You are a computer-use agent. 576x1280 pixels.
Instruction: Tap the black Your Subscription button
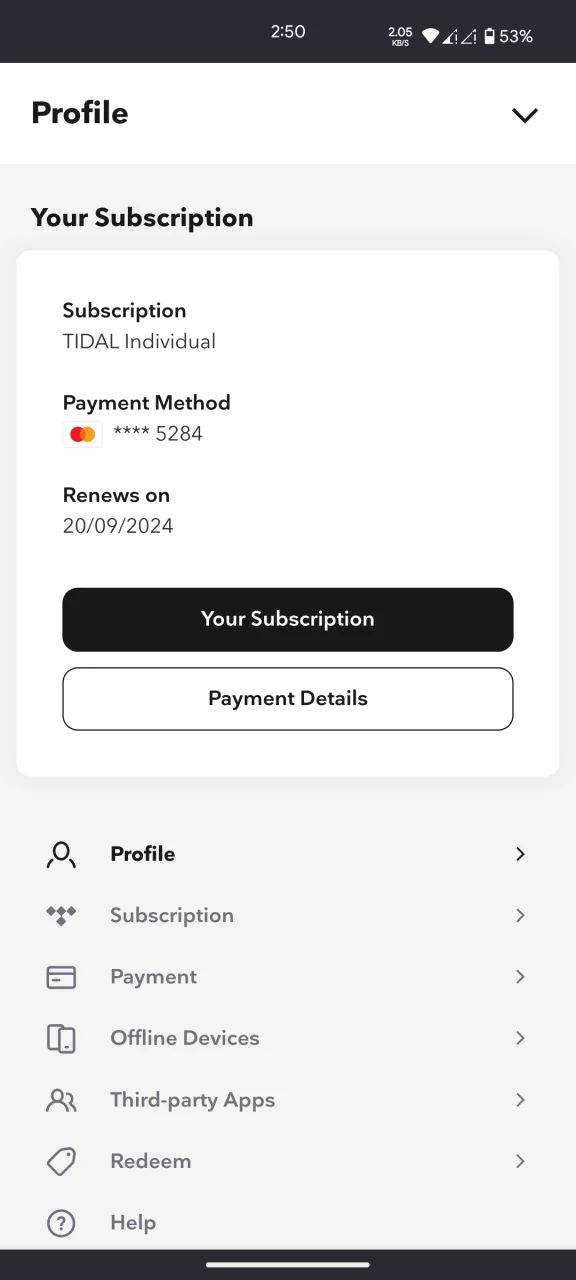pos(288,619)
